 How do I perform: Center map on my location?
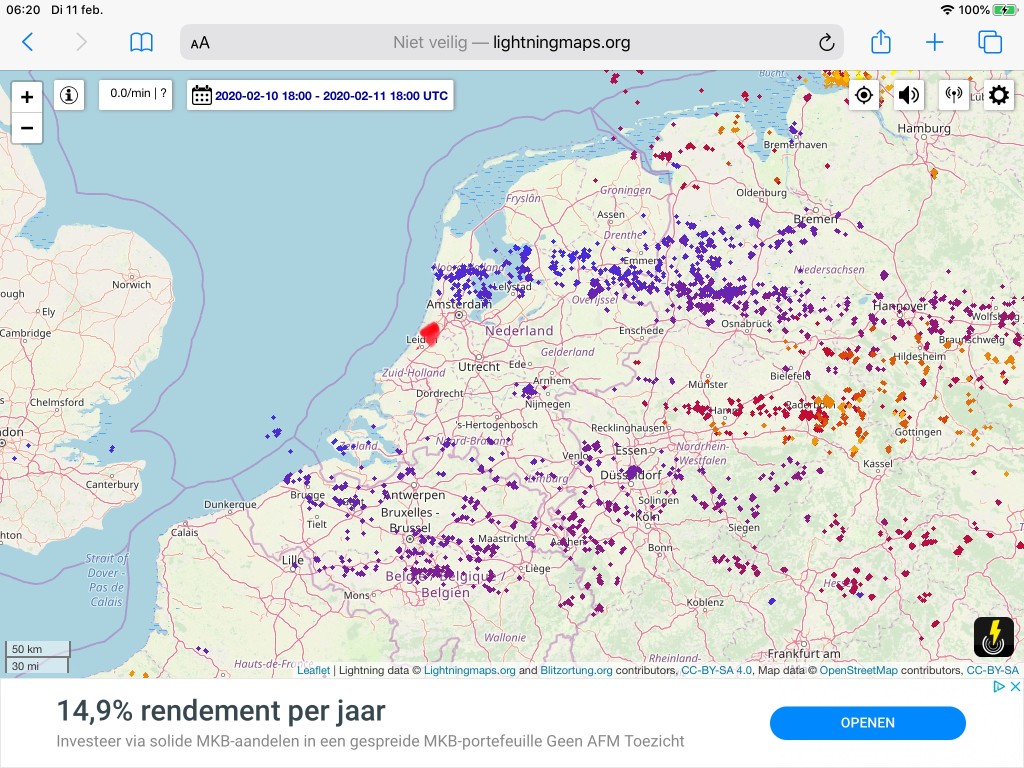[863, 95]
